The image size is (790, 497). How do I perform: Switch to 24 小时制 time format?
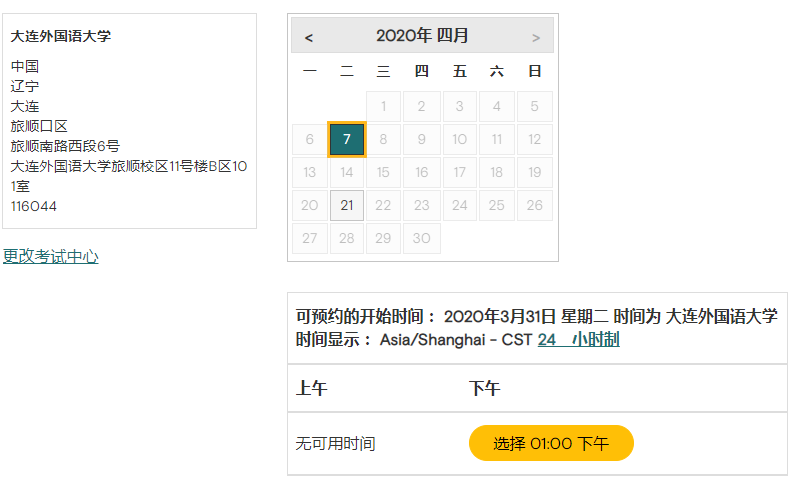578,339
